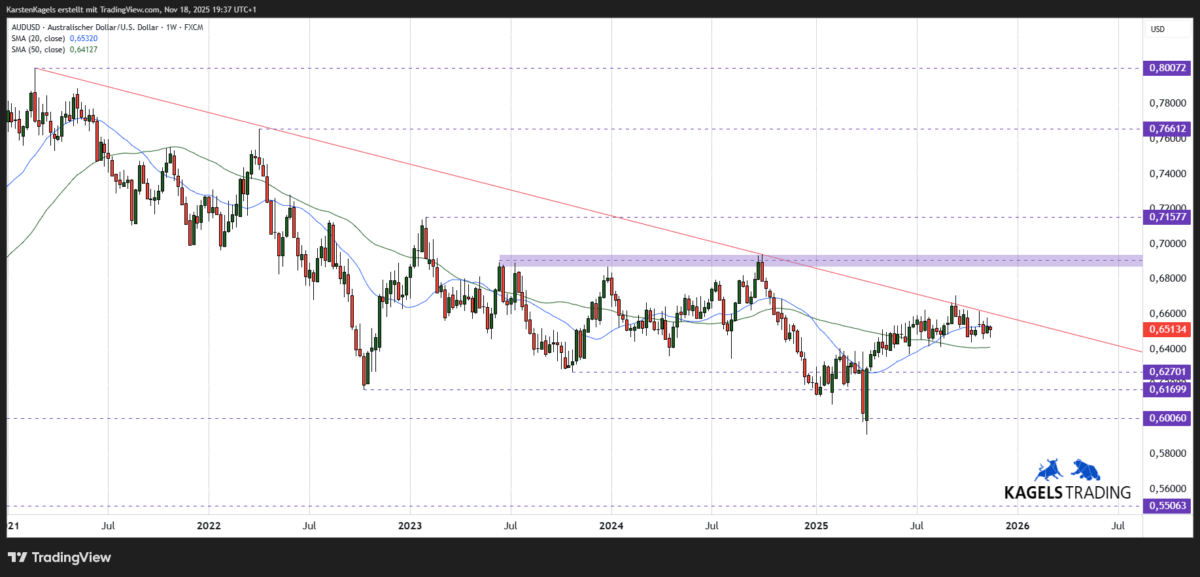Toggle the AUDUSD symbol legend row
1200x577 pixels.
pyautogui.click(x=100, y=27)
